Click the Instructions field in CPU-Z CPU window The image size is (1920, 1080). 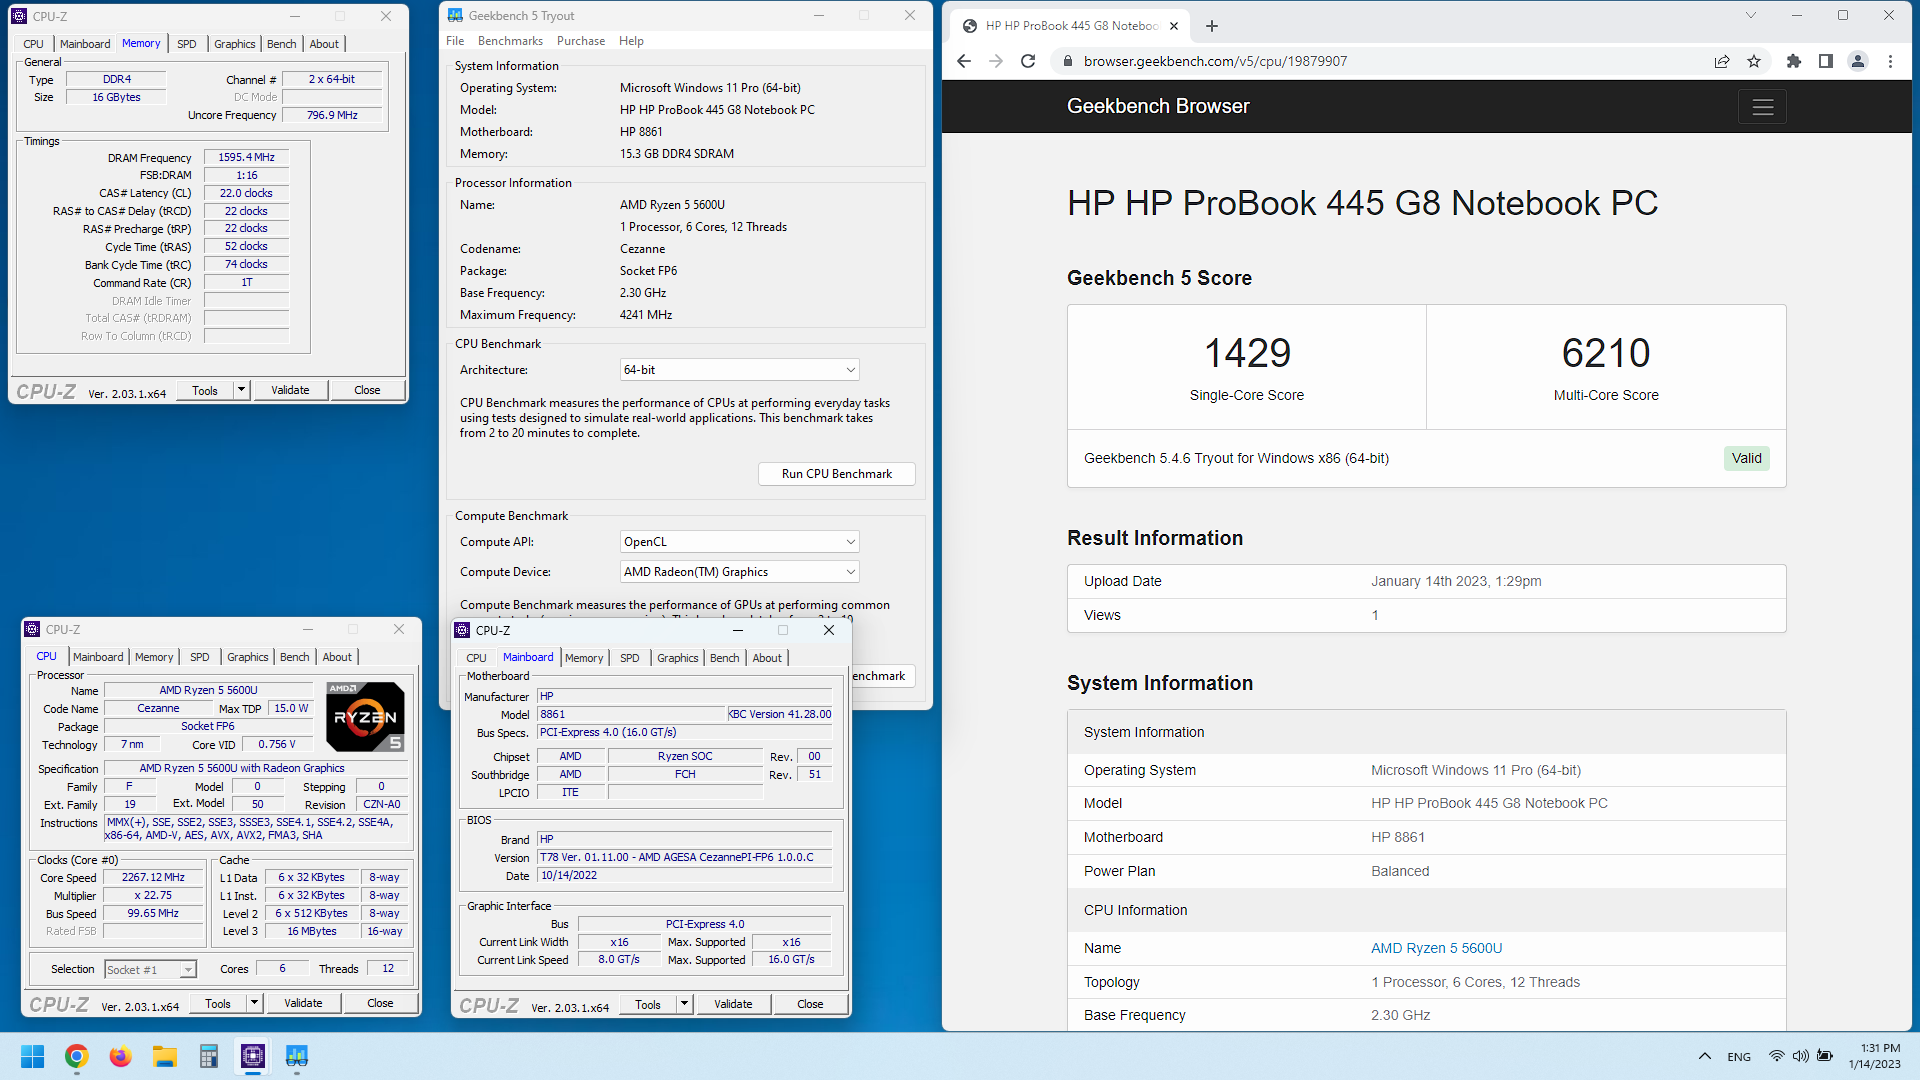click(x=256, y=829)
